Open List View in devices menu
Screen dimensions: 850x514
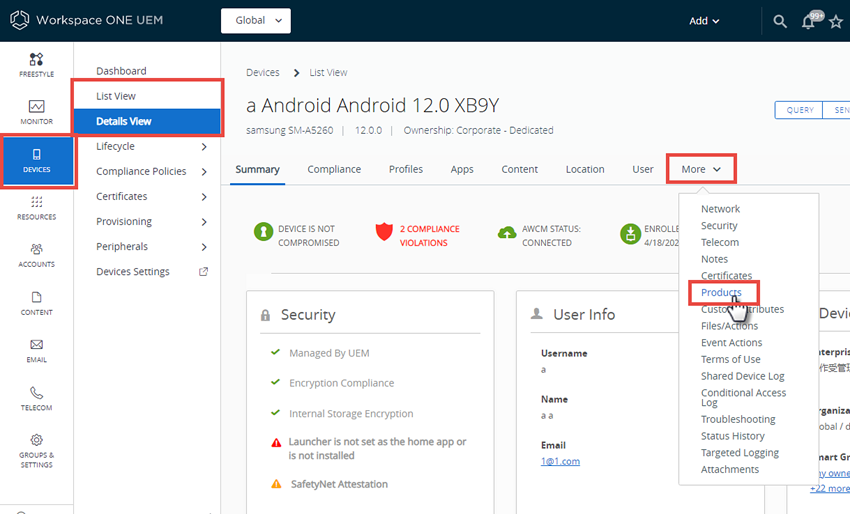[x=115, y=96]
